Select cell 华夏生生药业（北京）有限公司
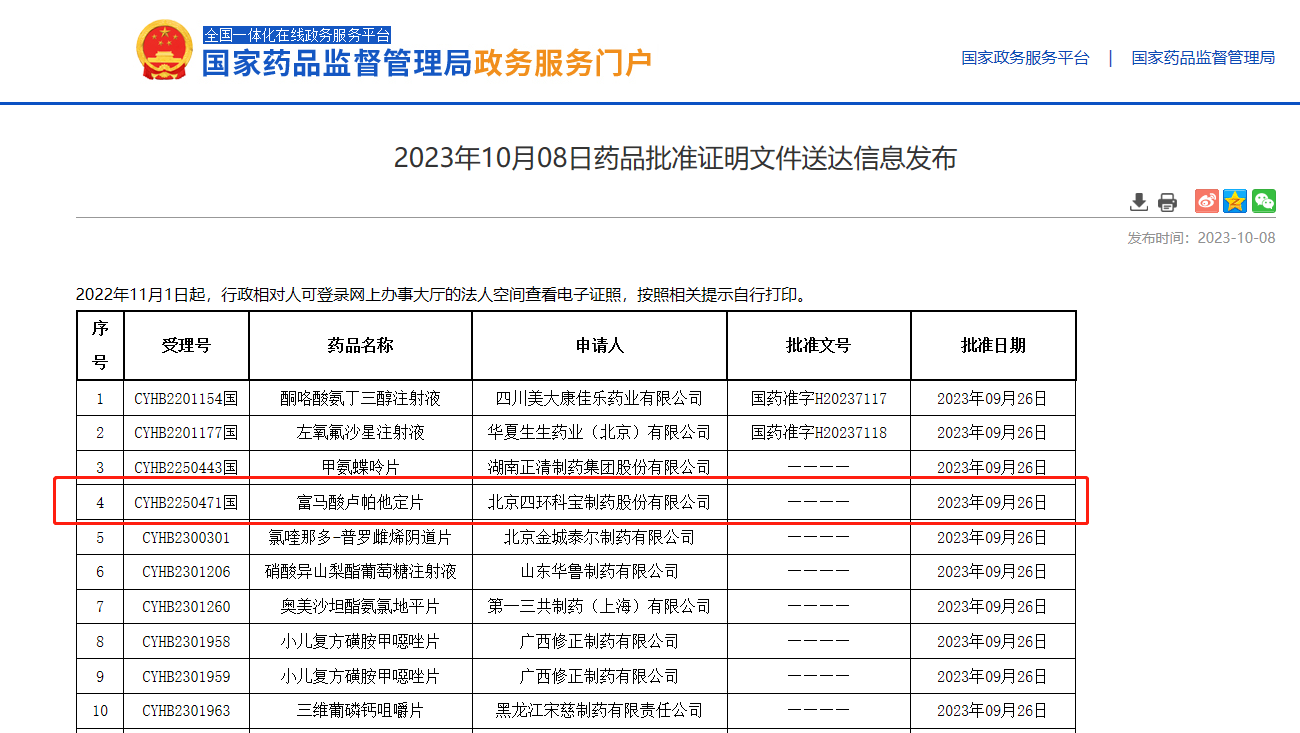This screenshot has width=1300, height=733. (x=599, y=433)
